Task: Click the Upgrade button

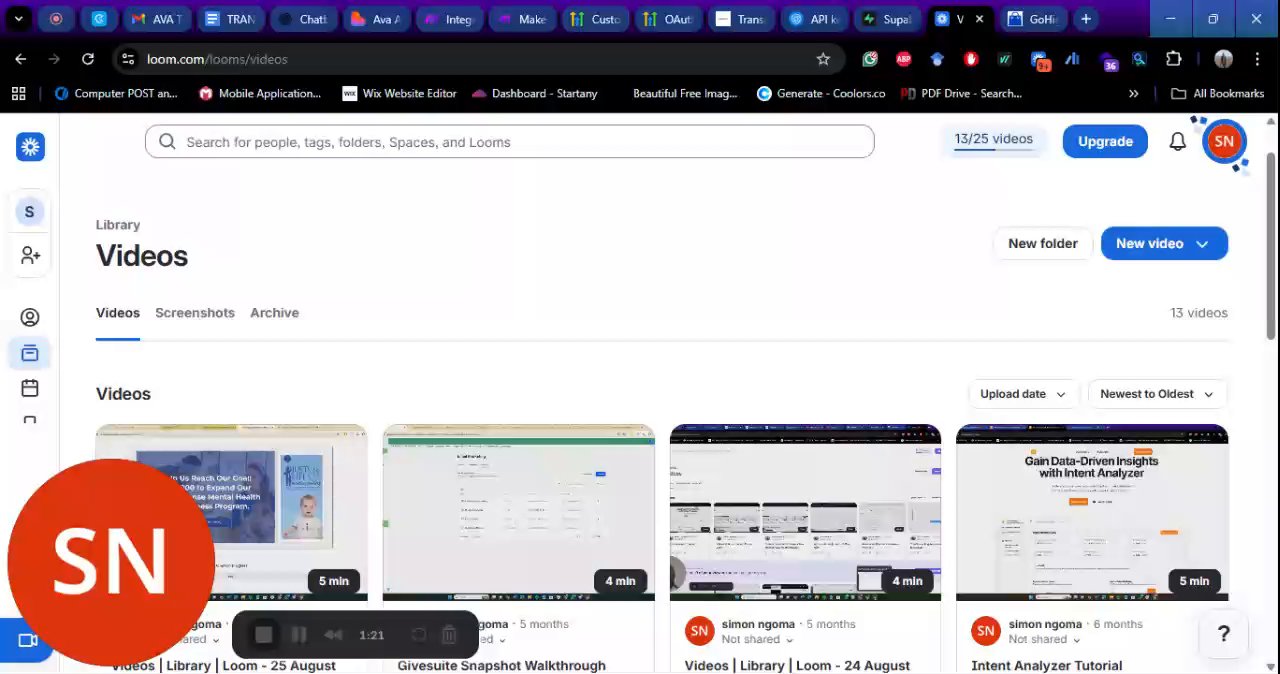Action: (1105, 142)
